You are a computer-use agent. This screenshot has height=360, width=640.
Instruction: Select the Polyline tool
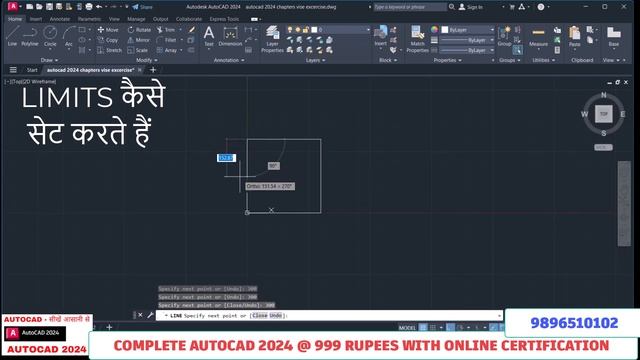pos(30,36)
